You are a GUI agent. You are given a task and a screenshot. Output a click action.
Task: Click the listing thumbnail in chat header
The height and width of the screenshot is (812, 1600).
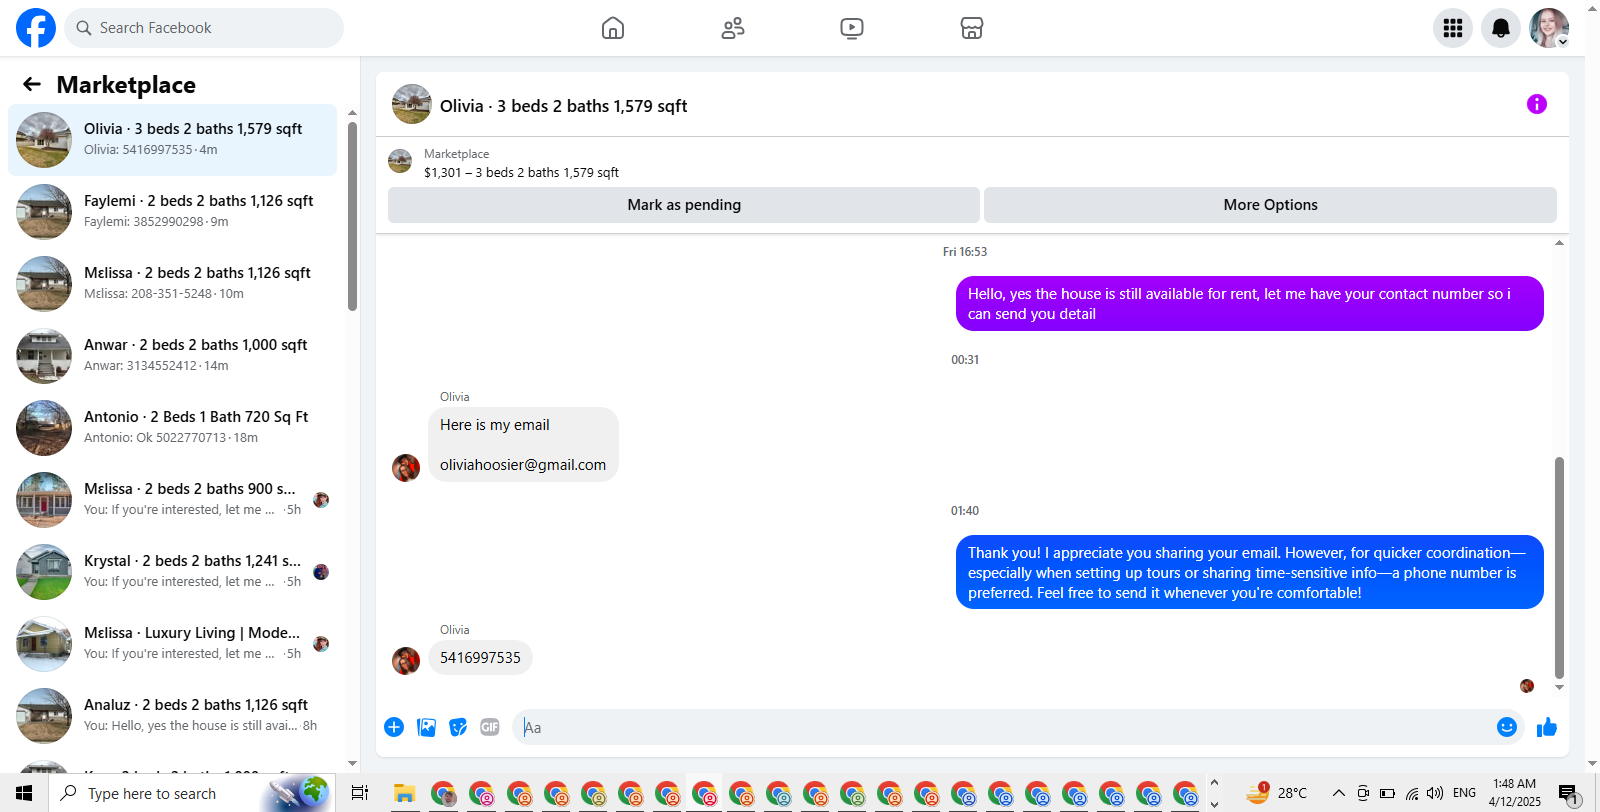point(412,104)
